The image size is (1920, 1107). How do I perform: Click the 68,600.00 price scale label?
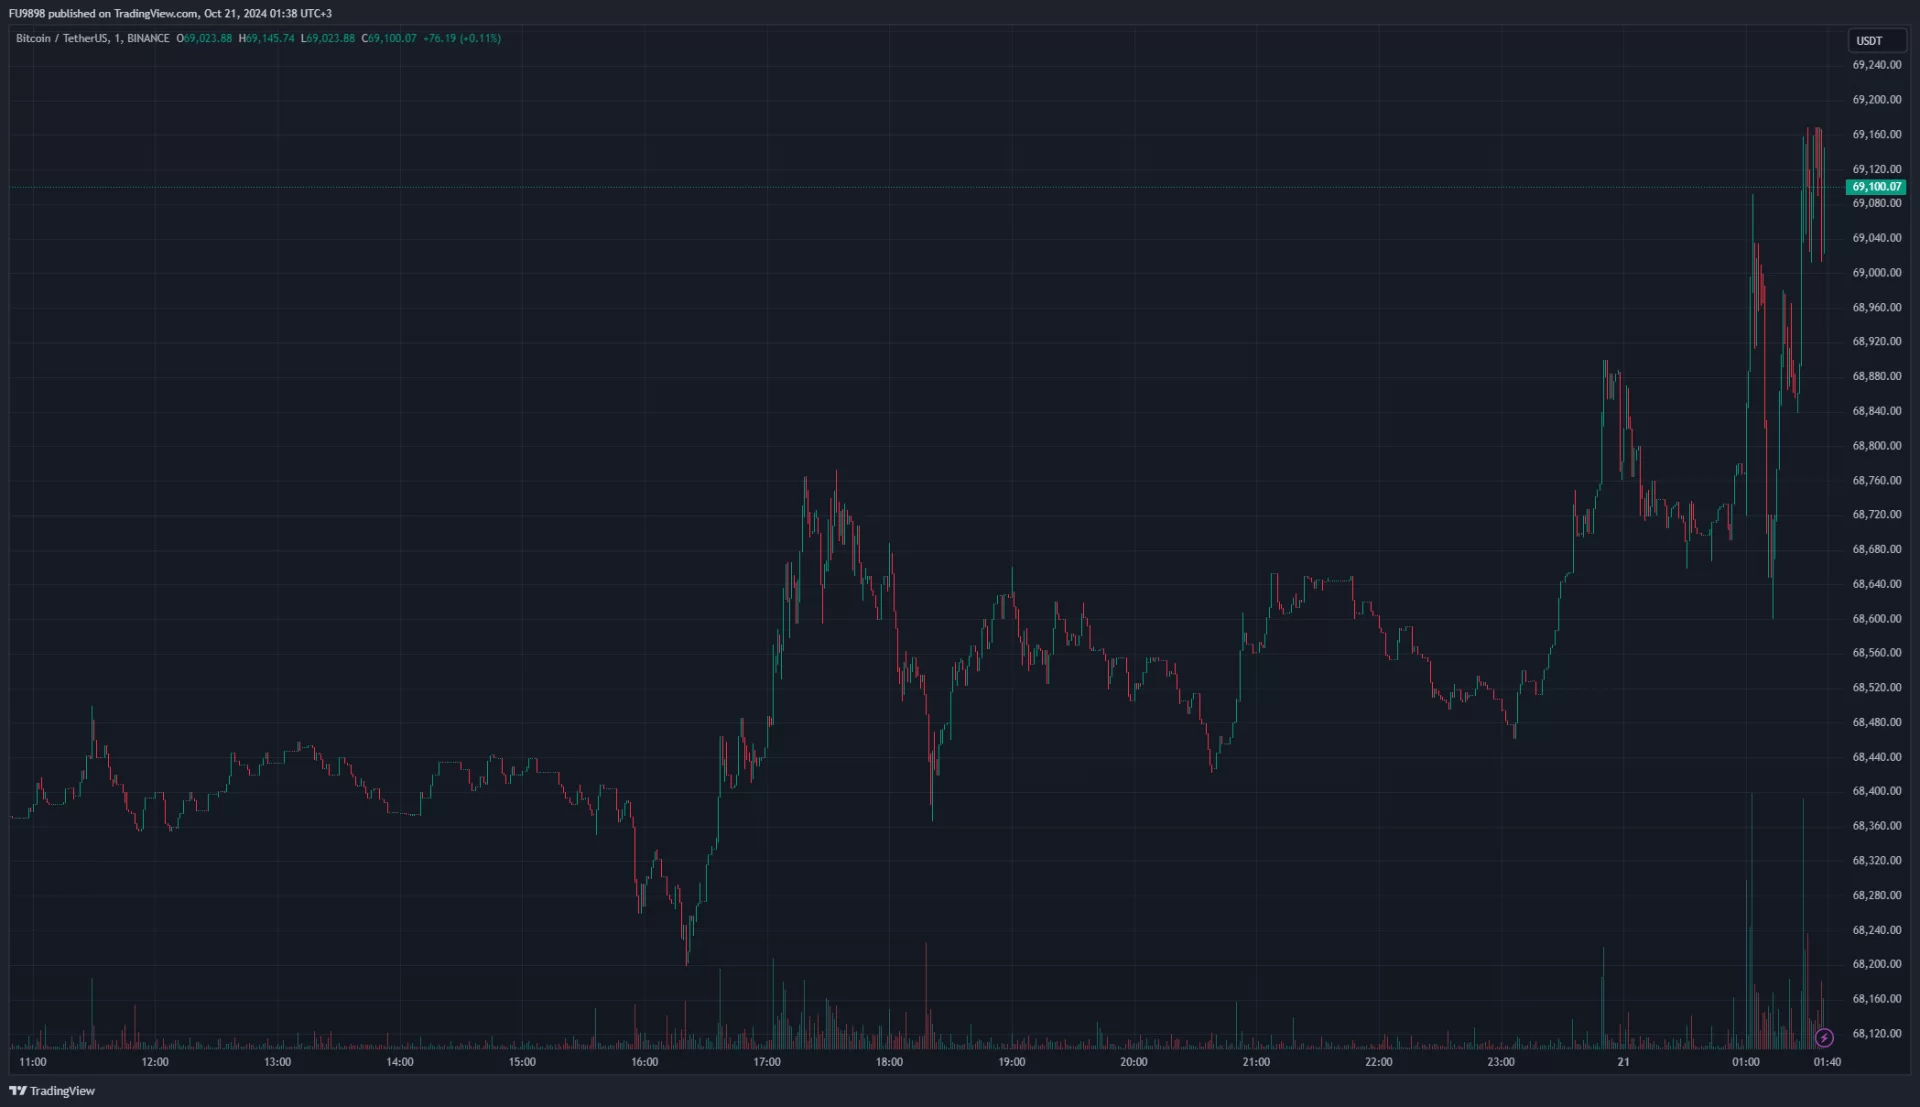pyautogui.click(x=1876, y=618)
